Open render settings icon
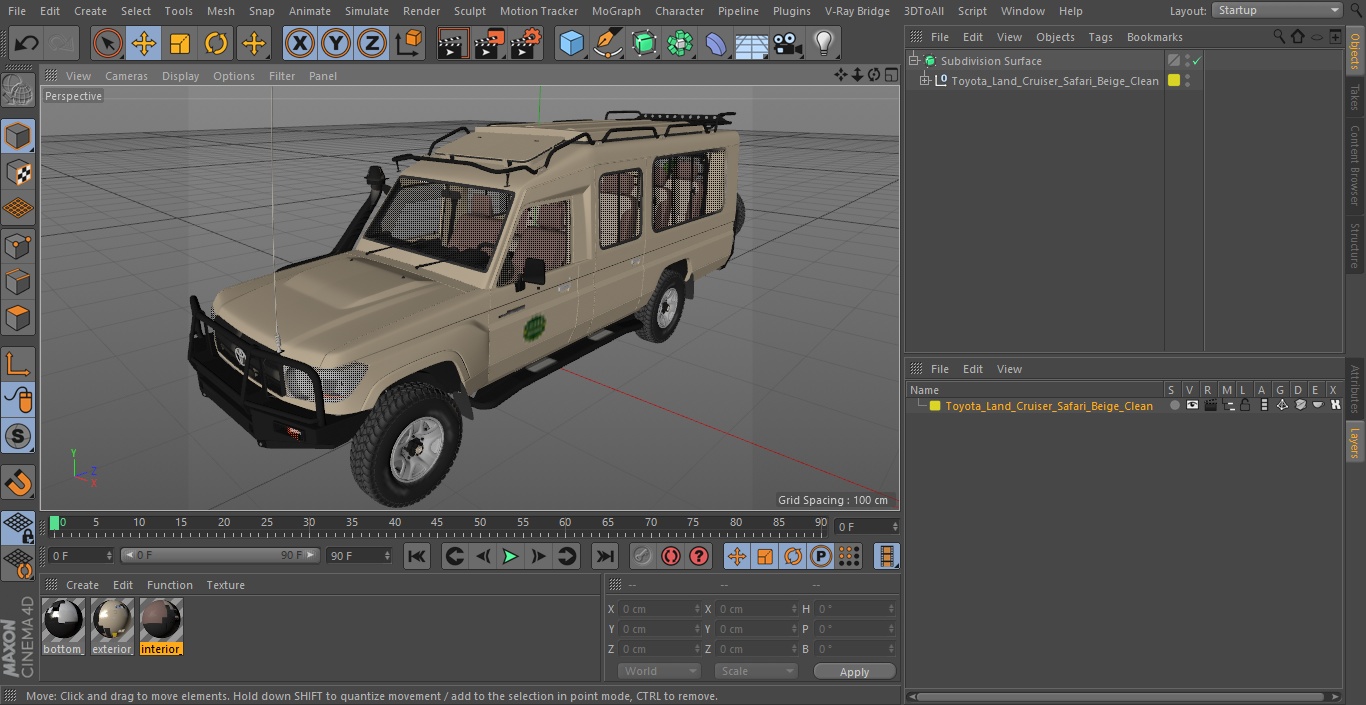 (x=526, y=43)
